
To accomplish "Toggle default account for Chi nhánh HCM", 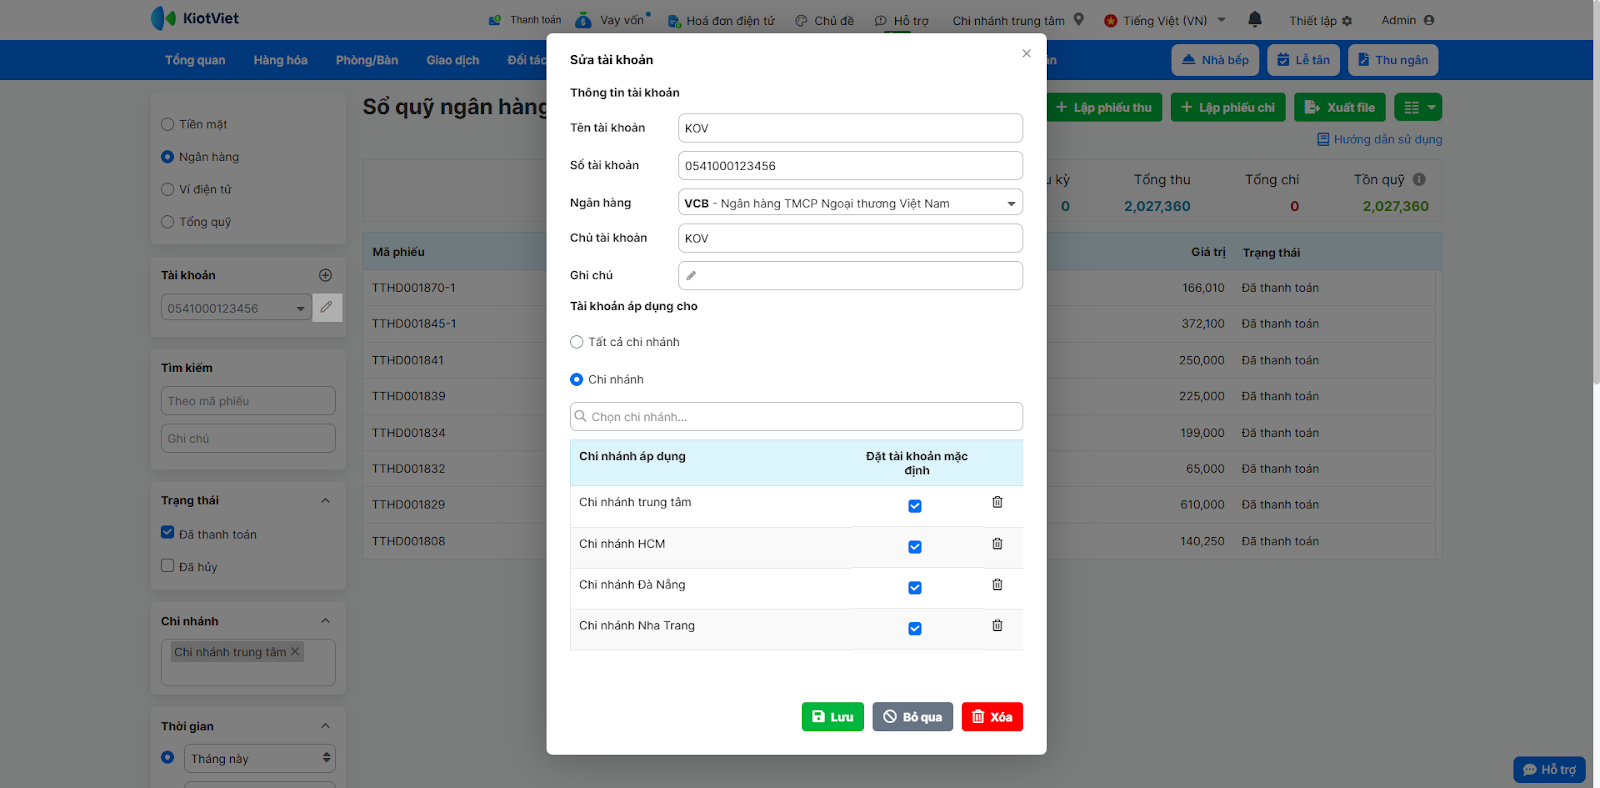I will pos(915,547).
